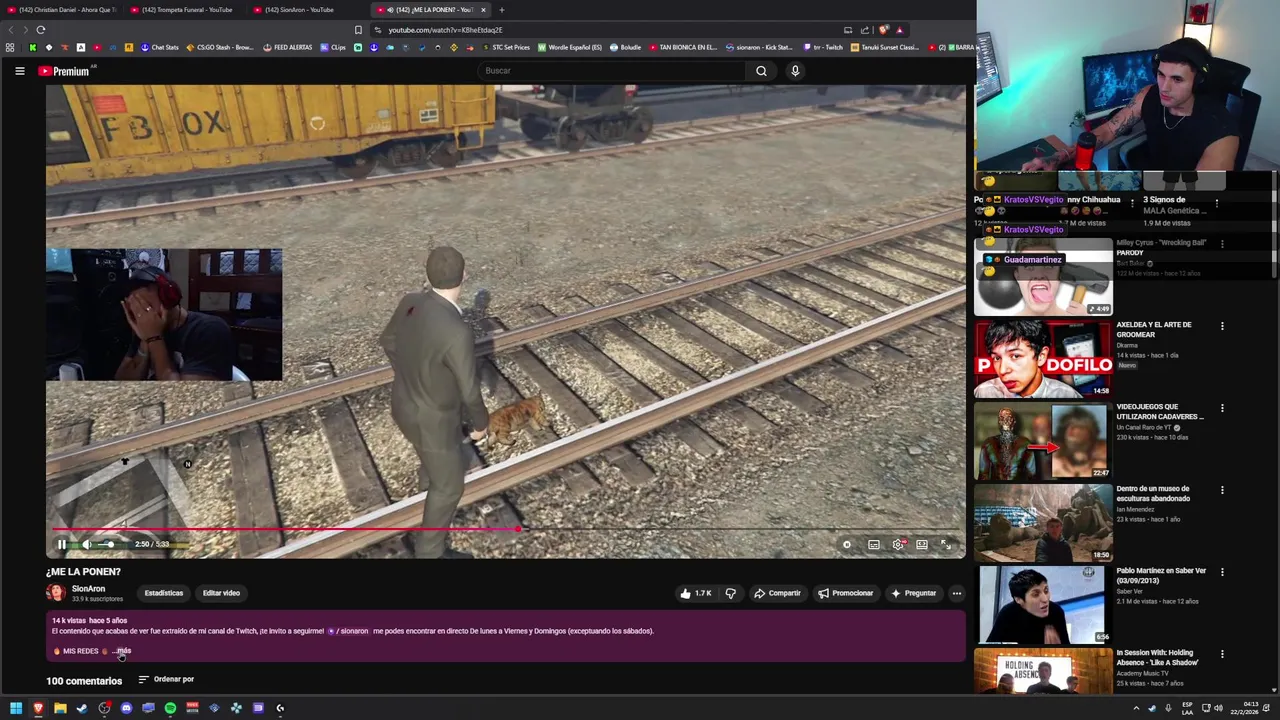Reload the page with the refresh icon
The width and height of the screenshot is (1280, 720).
click(x=40, y=30)
